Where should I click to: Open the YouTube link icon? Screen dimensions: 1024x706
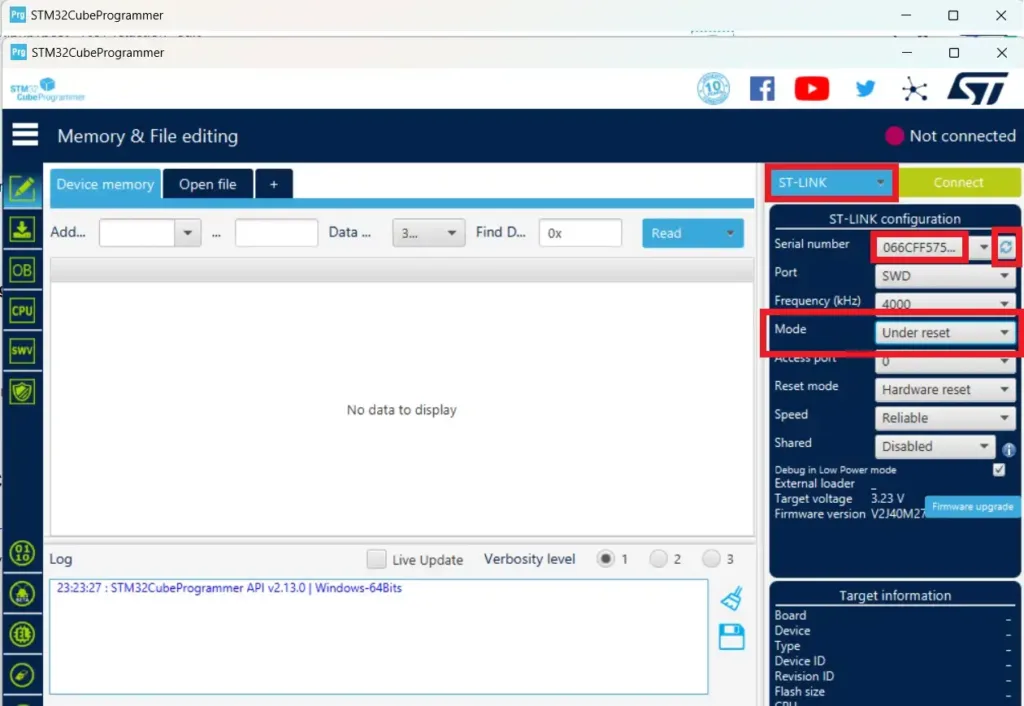click(812, 88)
